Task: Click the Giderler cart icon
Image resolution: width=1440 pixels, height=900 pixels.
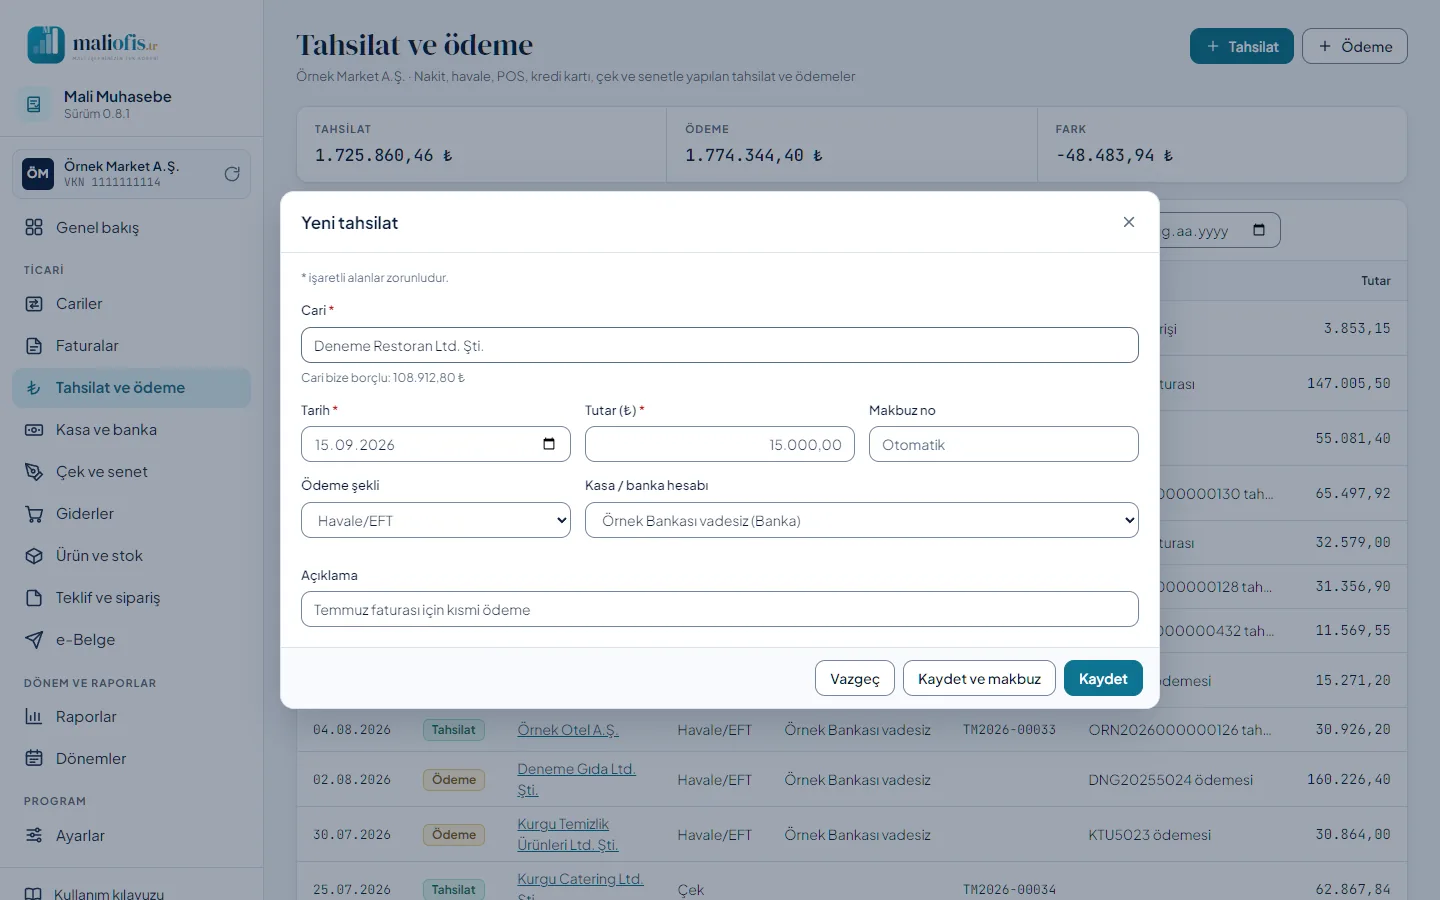Action: (x=34, y=514)
